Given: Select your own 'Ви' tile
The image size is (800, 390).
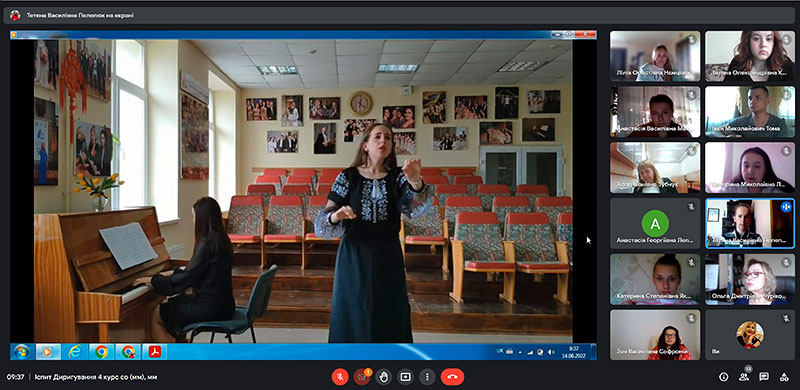Looking at the screenshot, I should pyautogui.click(x=750, y=335).
